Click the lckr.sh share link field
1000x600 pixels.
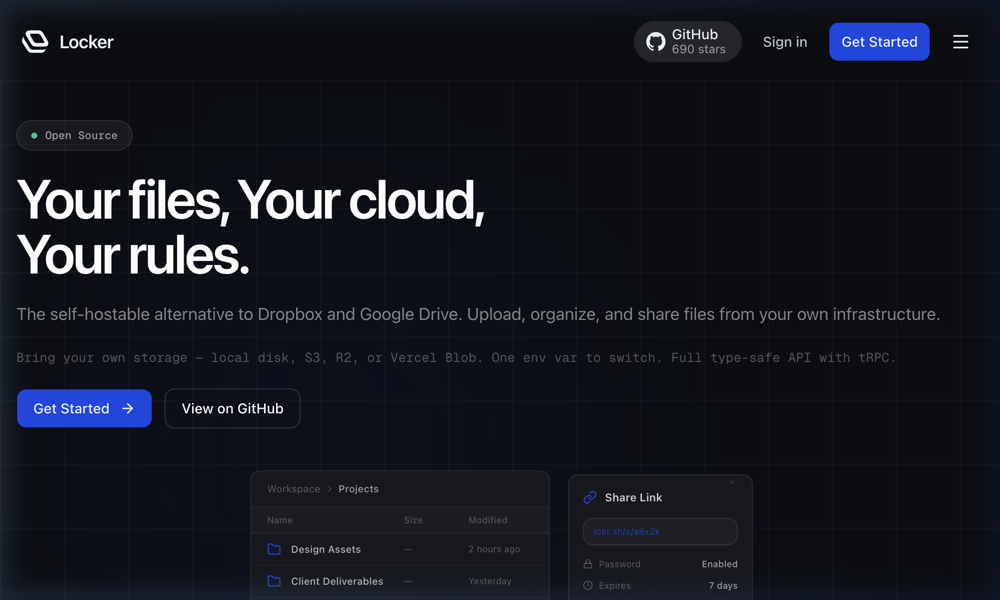click(x=660, y=531)
